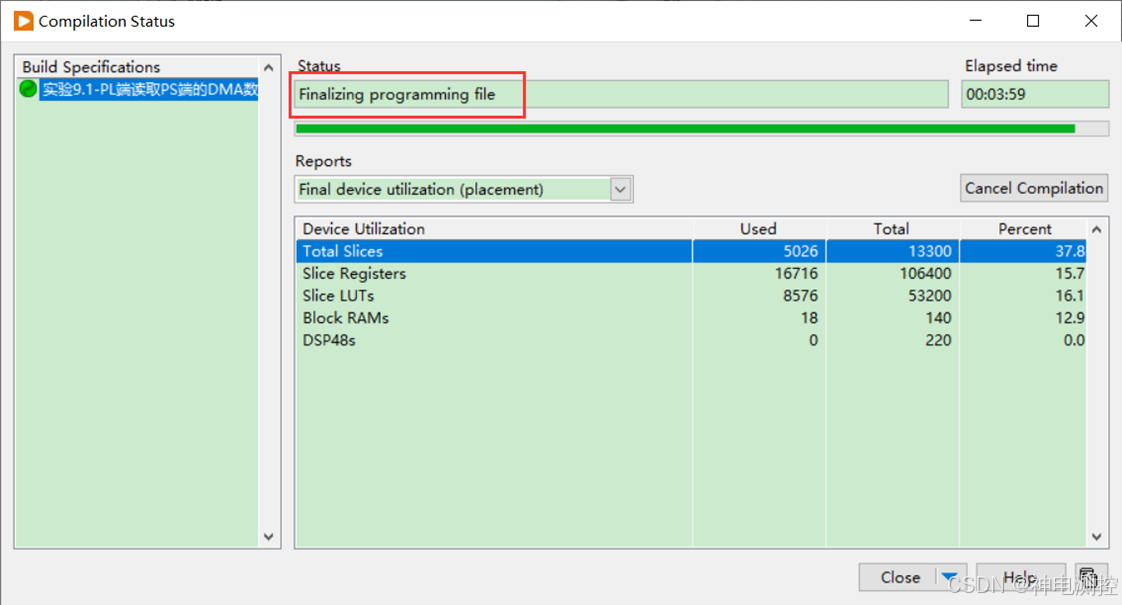Click the Slice LUTs percent 16.1
Viewport: 1122px width, 605px height.
click(x=1070, y=296)
